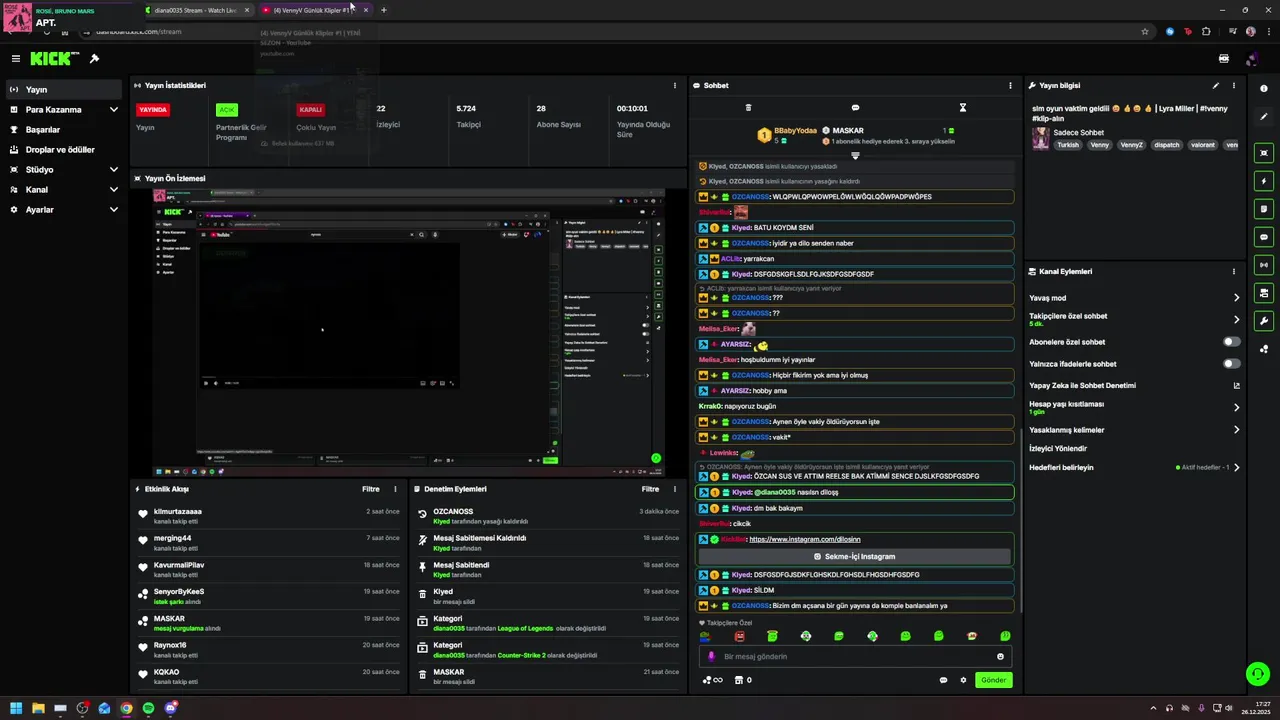Click the wrench icon in right rail
The image size is (1280, 720).
point(1264,321)
